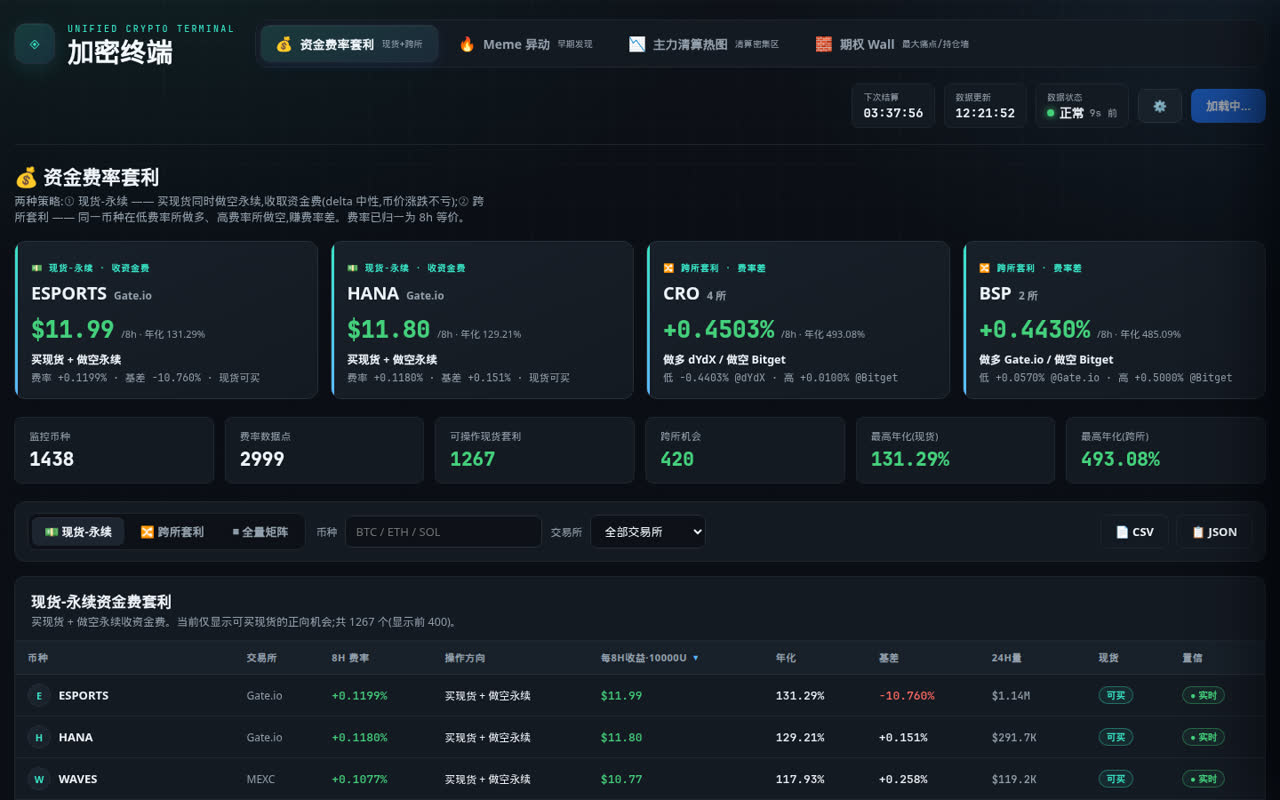Click the 加载中... button
1280x800 pixels.
pos(1228,106)
